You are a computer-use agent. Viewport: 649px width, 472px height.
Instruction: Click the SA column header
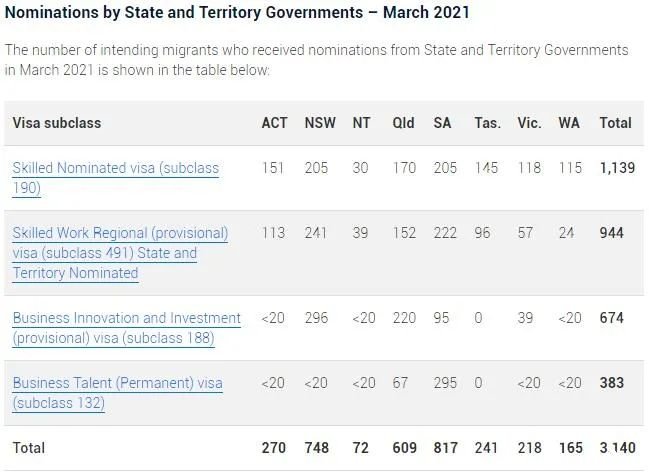click(442, 123)
